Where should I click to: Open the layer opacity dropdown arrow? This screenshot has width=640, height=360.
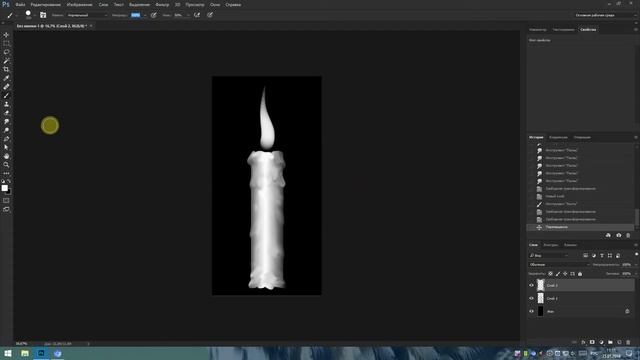636,264
